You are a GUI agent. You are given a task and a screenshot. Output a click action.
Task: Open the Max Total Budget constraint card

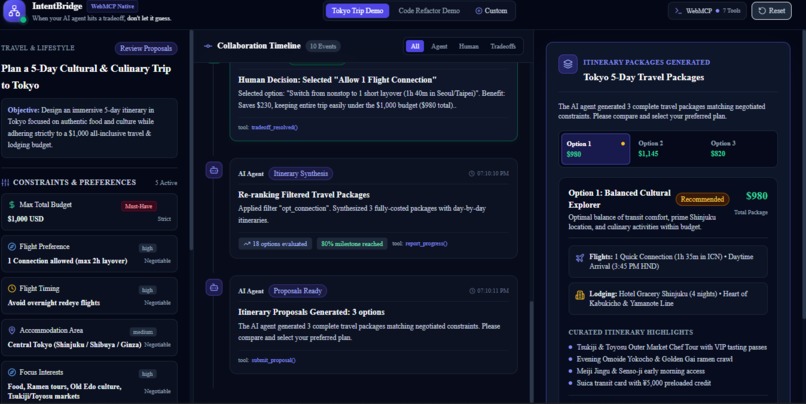tap(89, 212)
